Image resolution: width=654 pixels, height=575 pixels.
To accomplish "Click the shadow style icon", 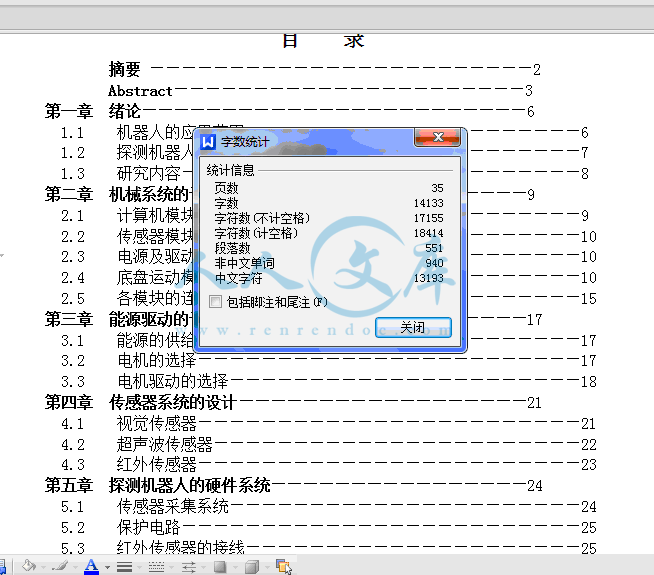I will coord(220,567).
